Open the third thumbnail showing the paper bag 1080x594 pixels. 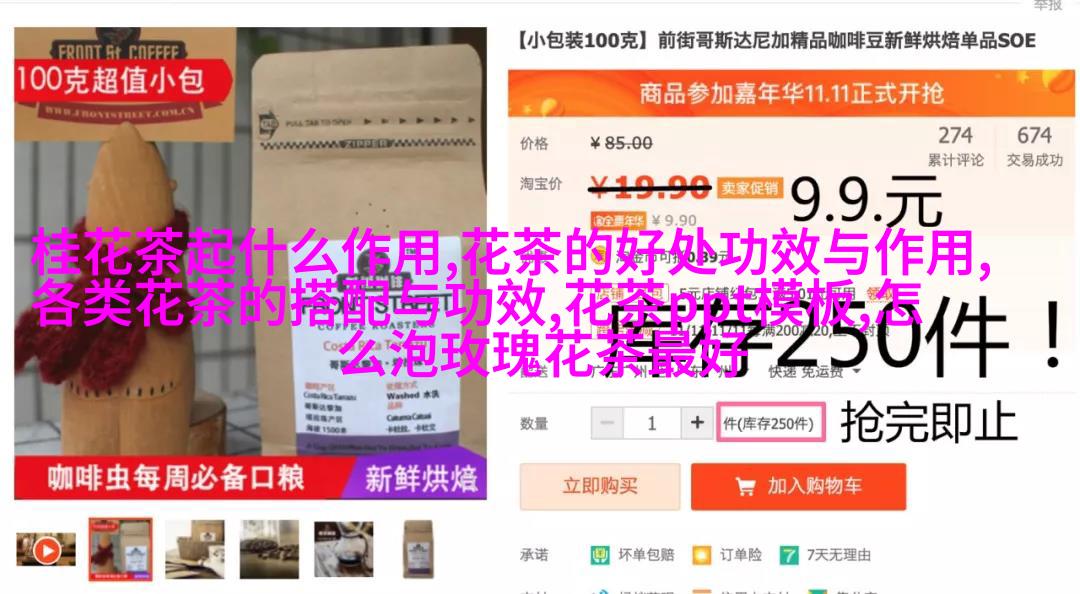point(195,549)
